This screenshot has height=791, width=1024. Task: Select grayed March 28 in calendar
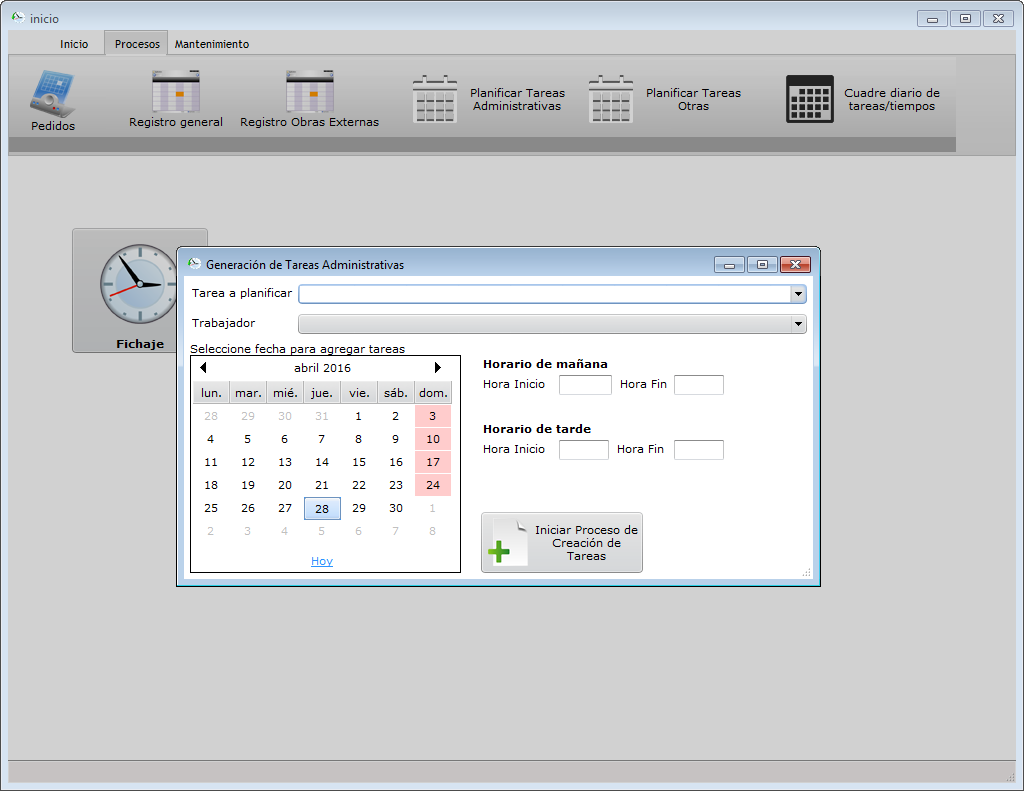[211, 416]
